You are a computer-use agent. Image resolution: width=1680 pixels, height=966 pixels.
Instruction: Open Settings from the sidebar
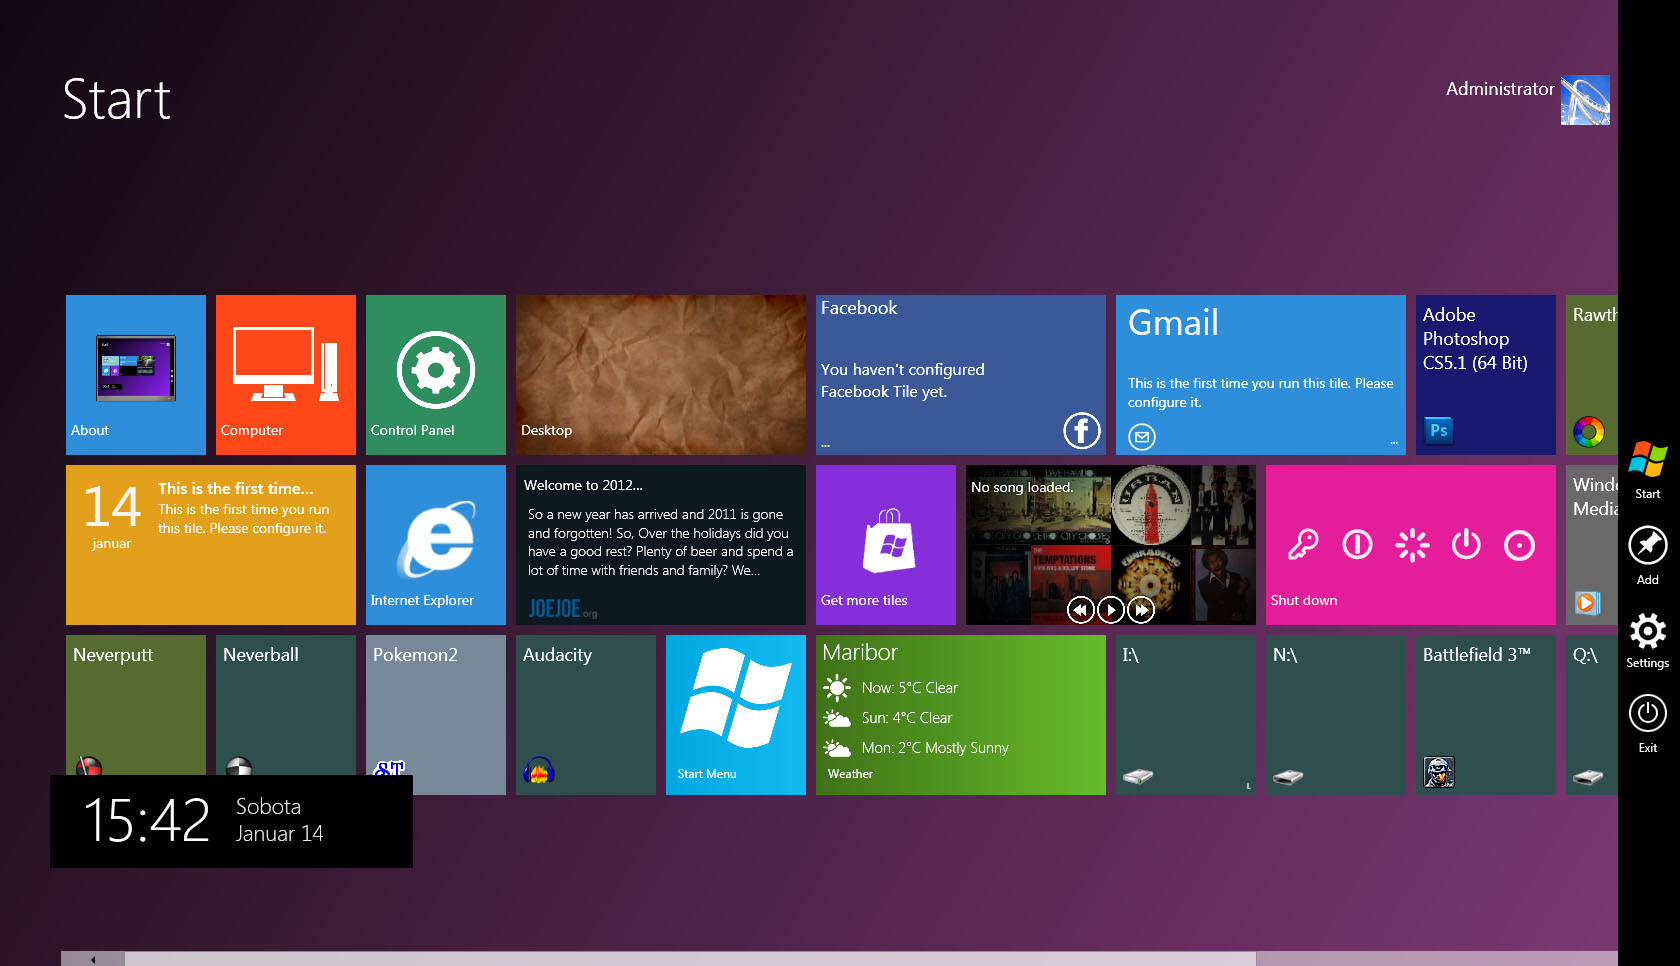(1648, 641)
